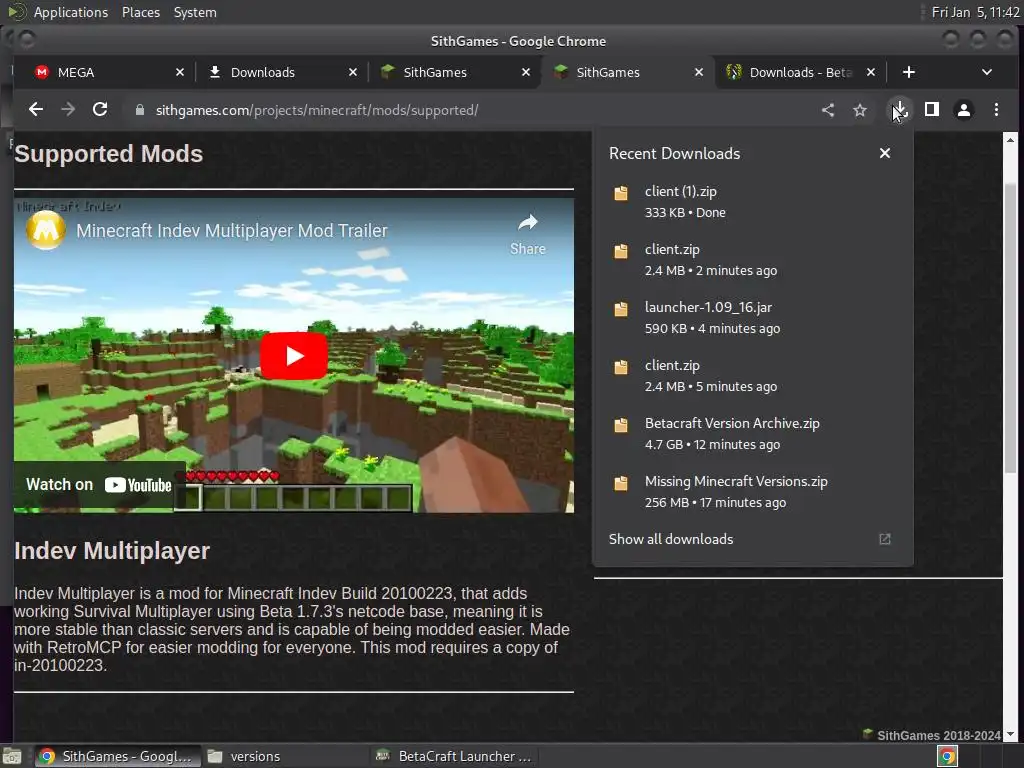Click file icon for launcher-1.09_16.jar
The width and height of the screenshot is (1024, 768).
click(x=620, y=309)
